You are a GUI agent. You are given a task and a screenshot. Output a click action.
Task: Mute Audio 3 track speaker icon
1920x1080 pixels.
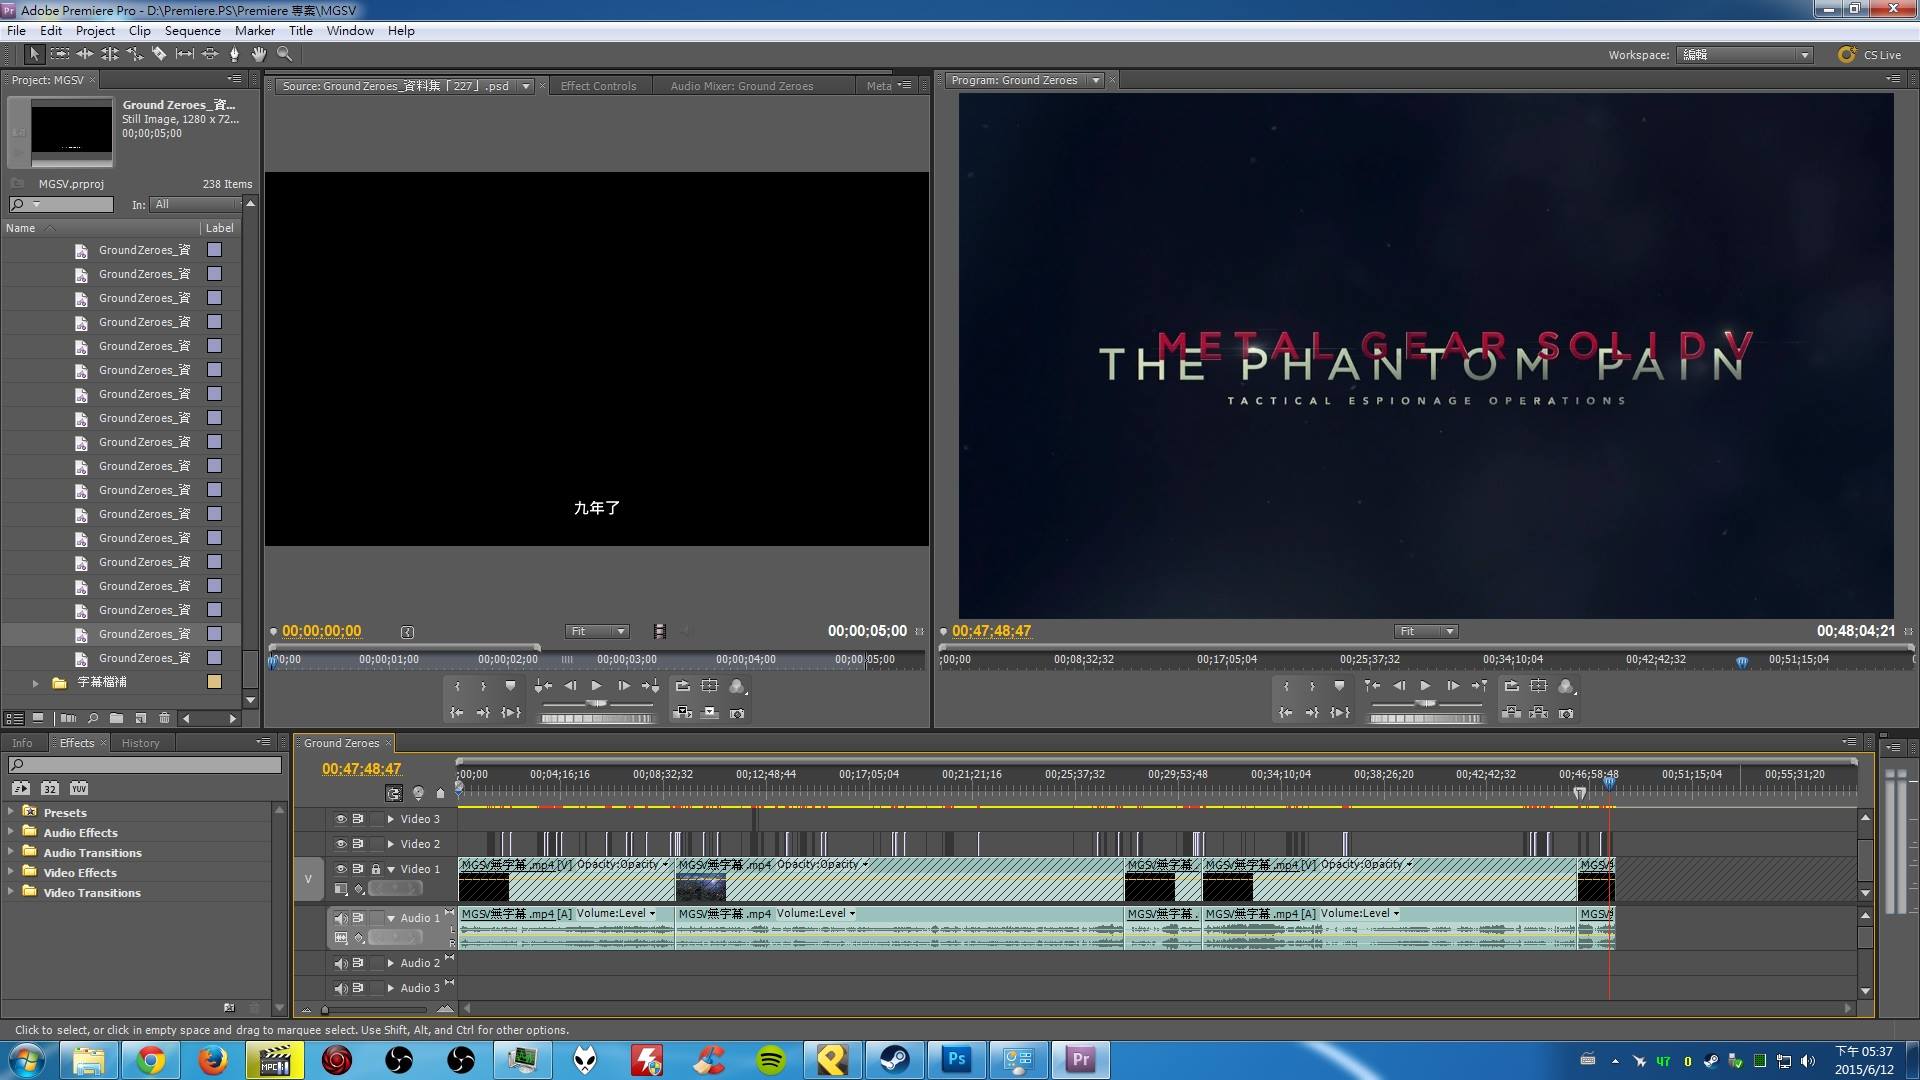click(x=341, y=988)
